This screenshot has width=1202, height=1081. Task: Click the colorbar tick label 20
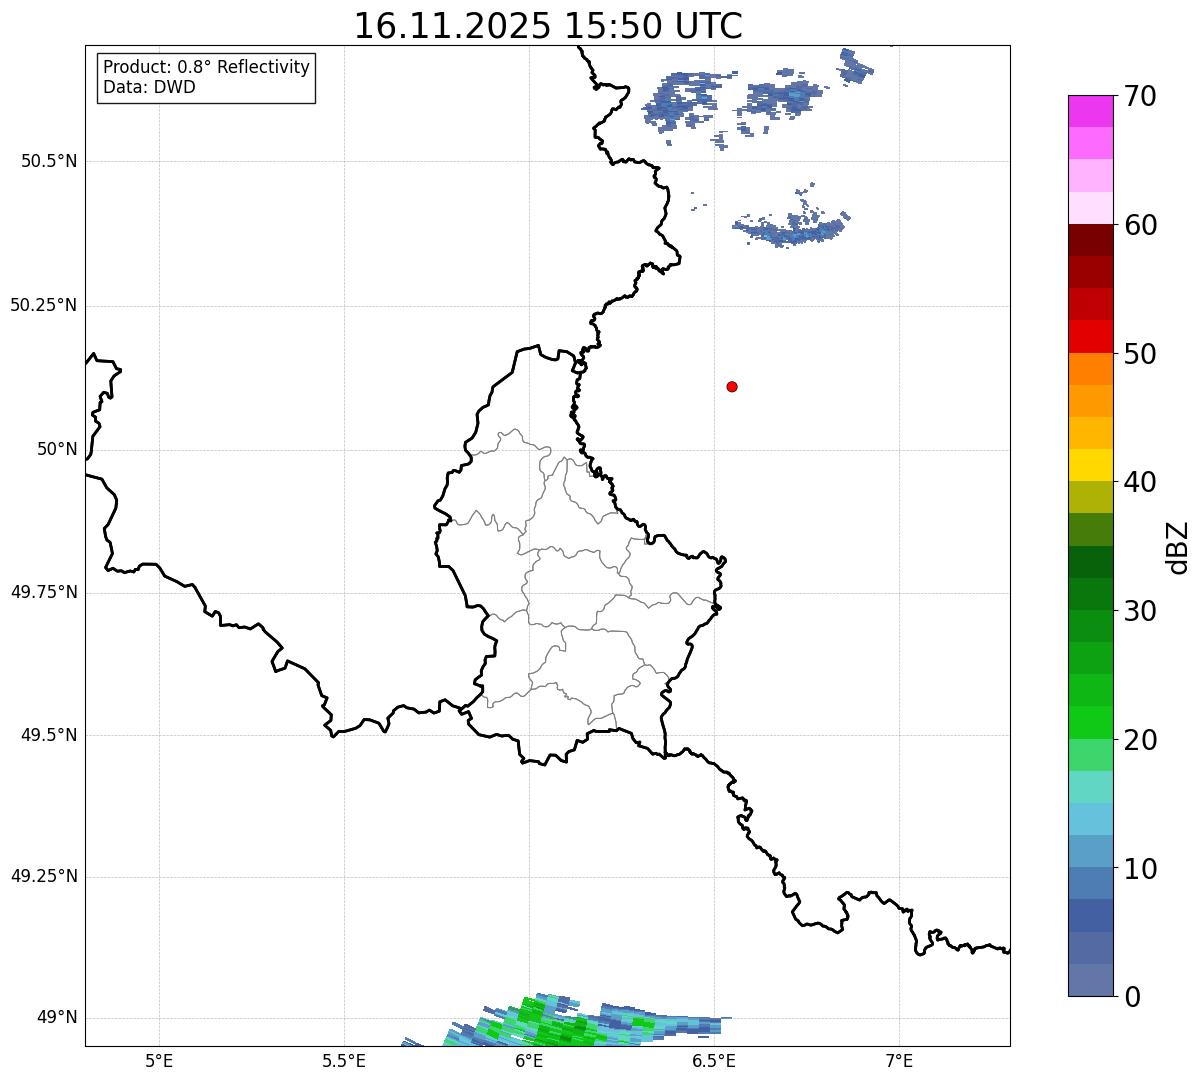1139,740
